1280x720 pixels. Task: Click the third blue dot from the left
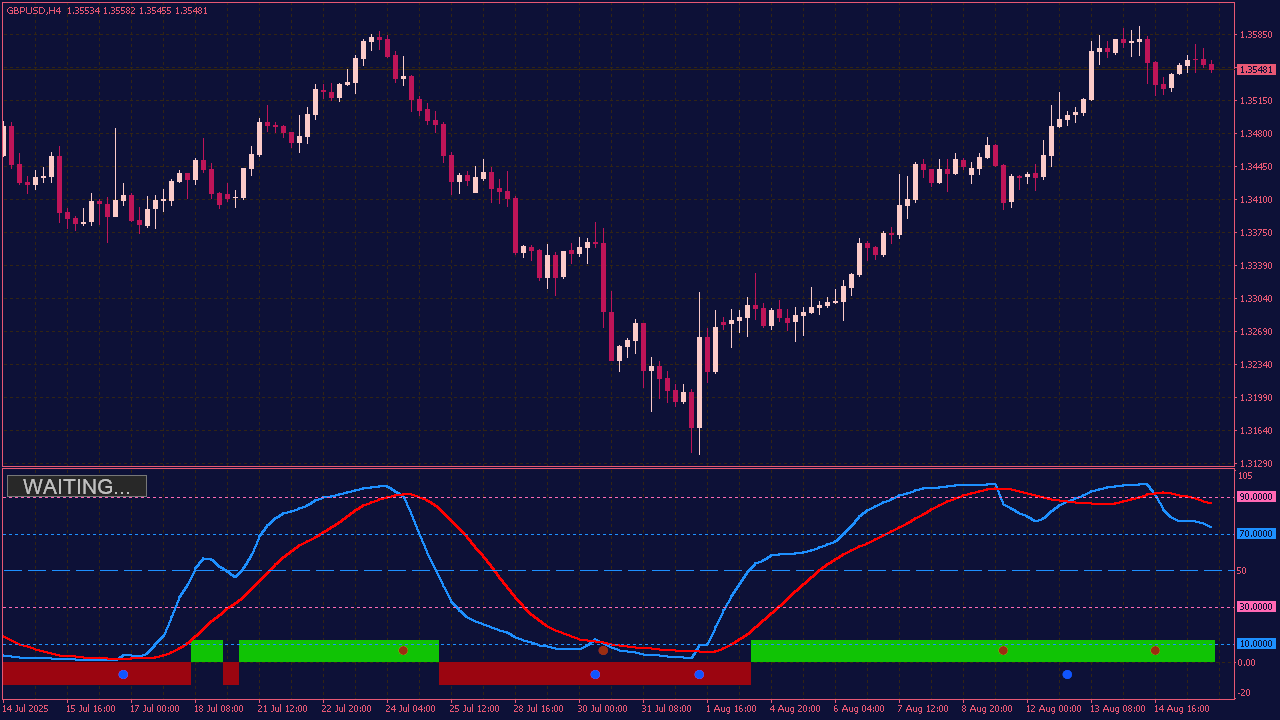click(x=699, y=675)
